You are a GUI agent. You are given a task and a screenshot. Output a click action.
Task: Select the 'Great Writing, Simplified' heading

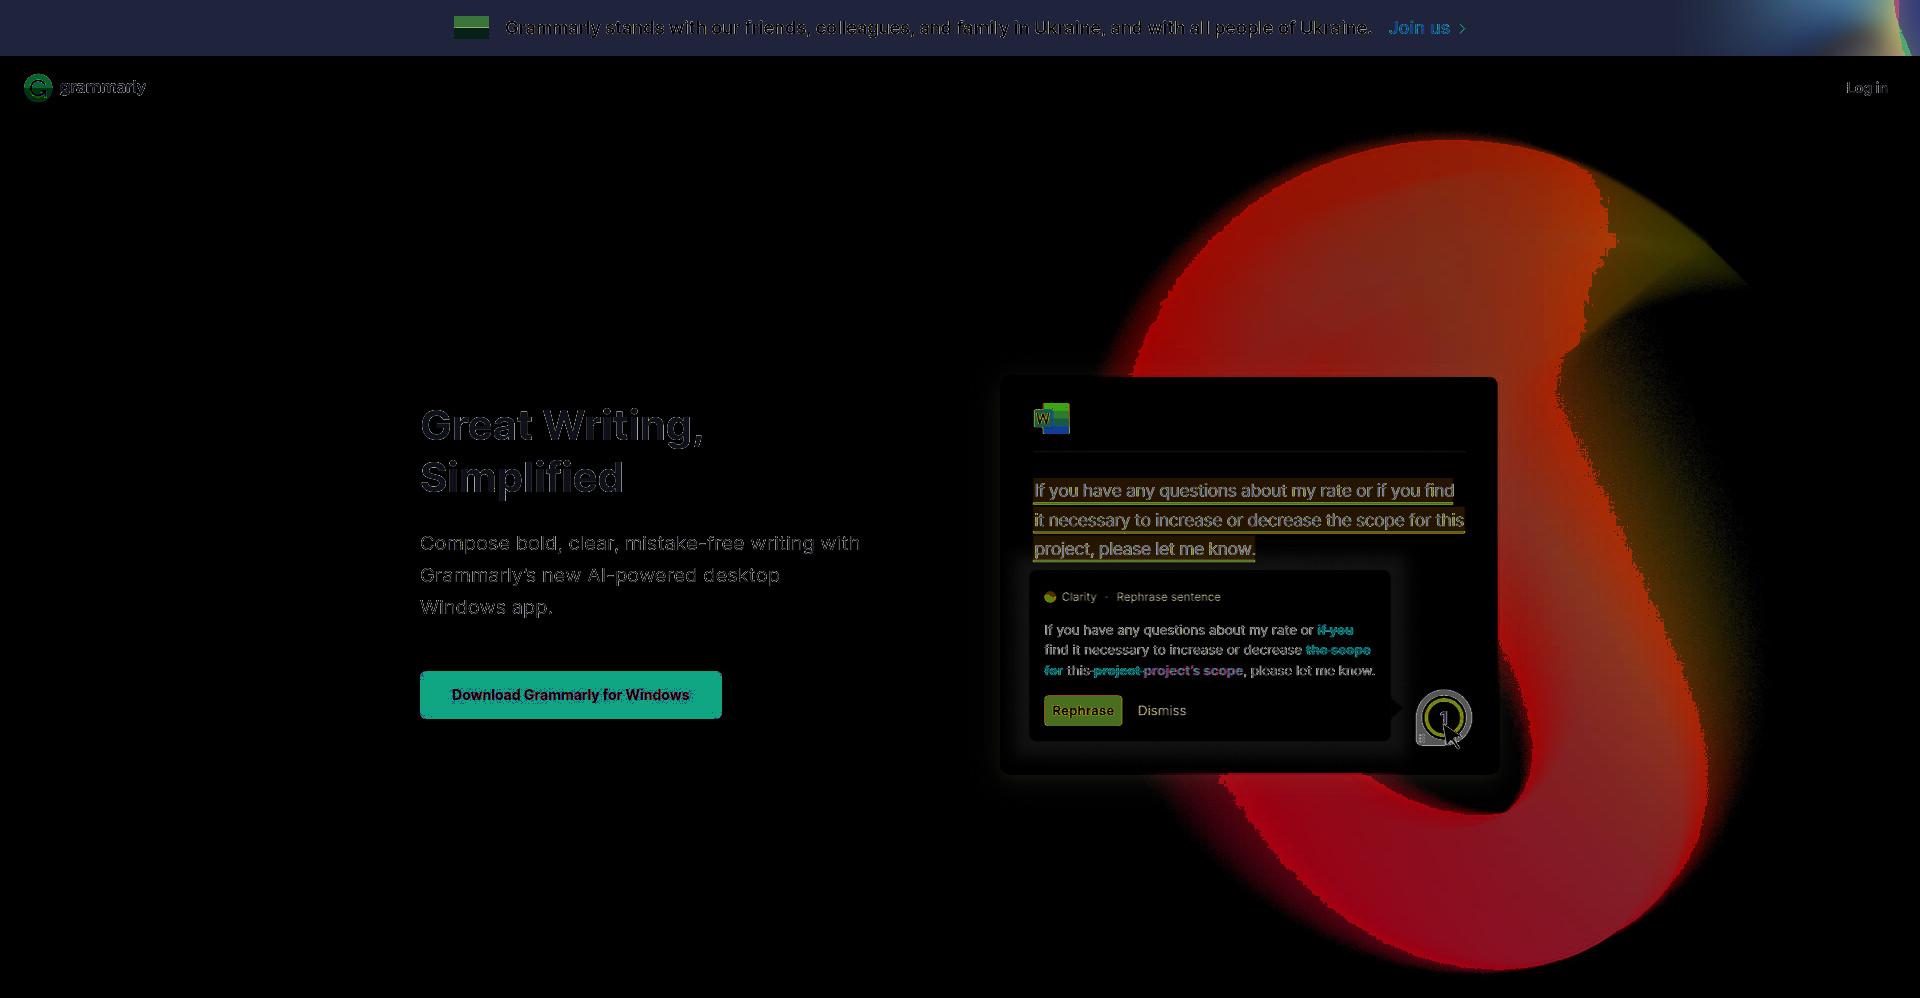(x=562, y=452)
